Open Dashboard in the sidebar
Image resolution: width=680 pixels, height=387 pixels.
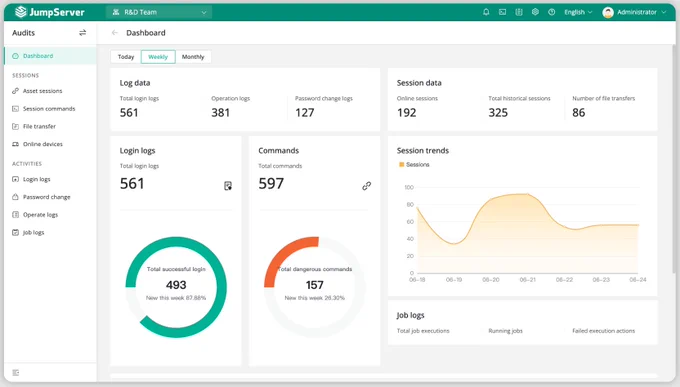pyautogui.click(x=50, y=56)
